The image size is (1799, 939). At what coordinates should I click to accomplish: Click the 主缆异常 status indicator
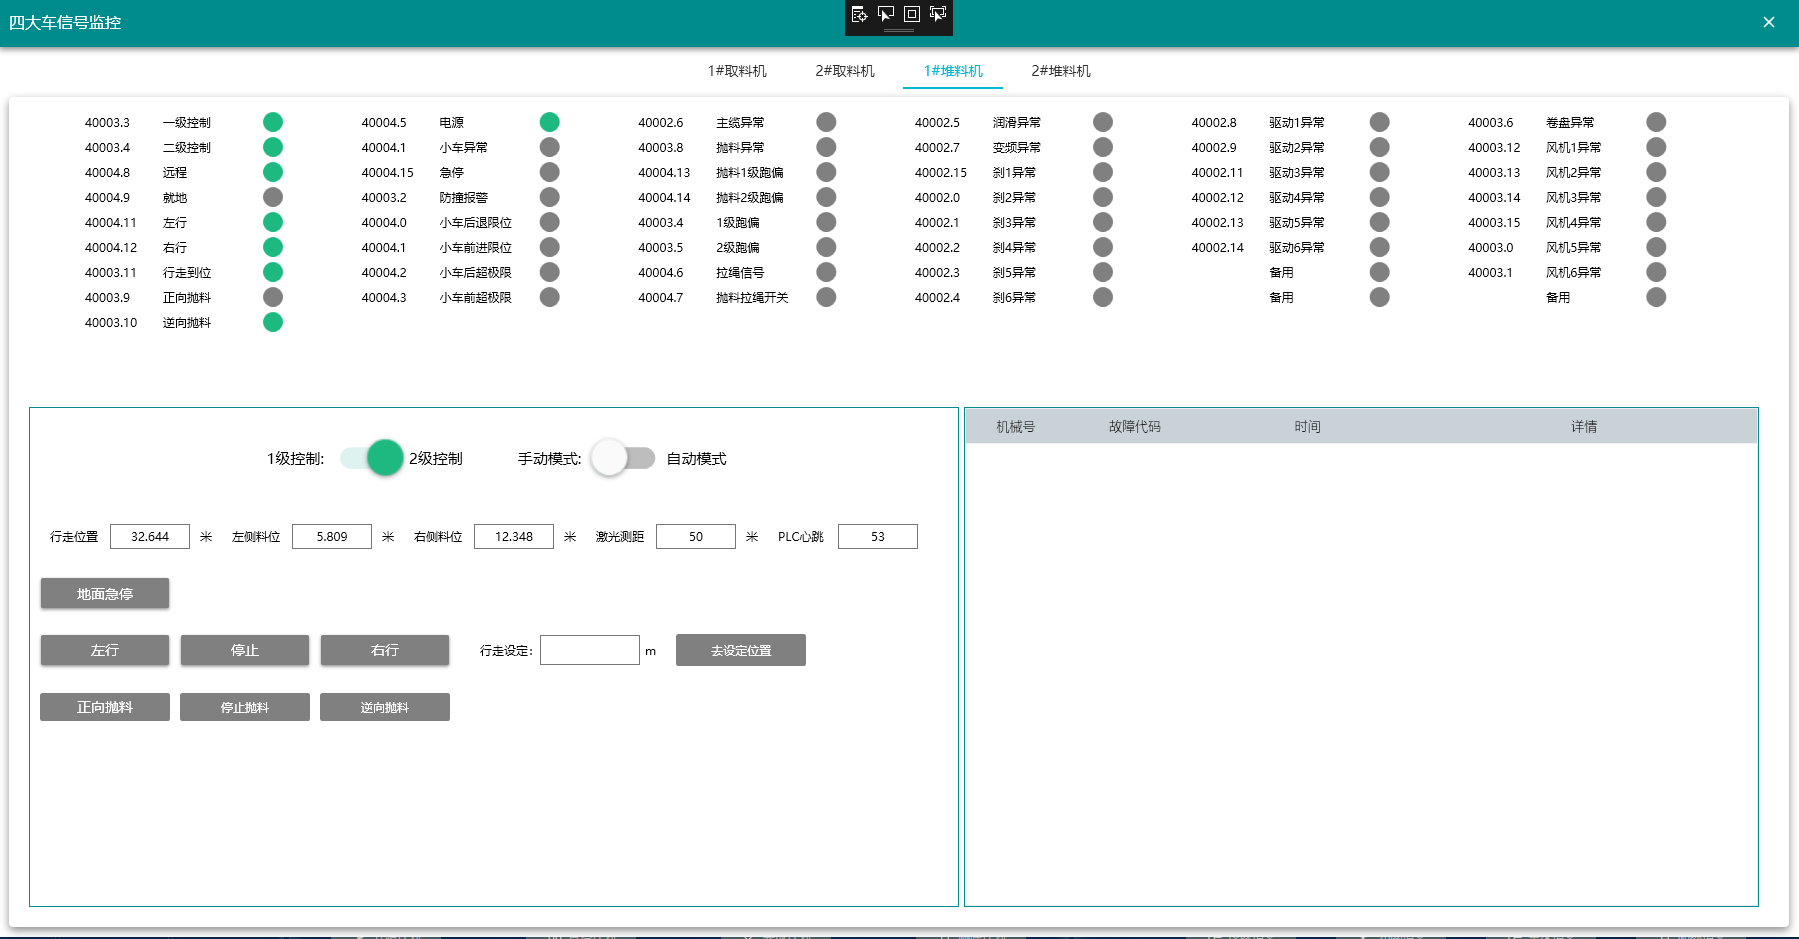[826, 122]
